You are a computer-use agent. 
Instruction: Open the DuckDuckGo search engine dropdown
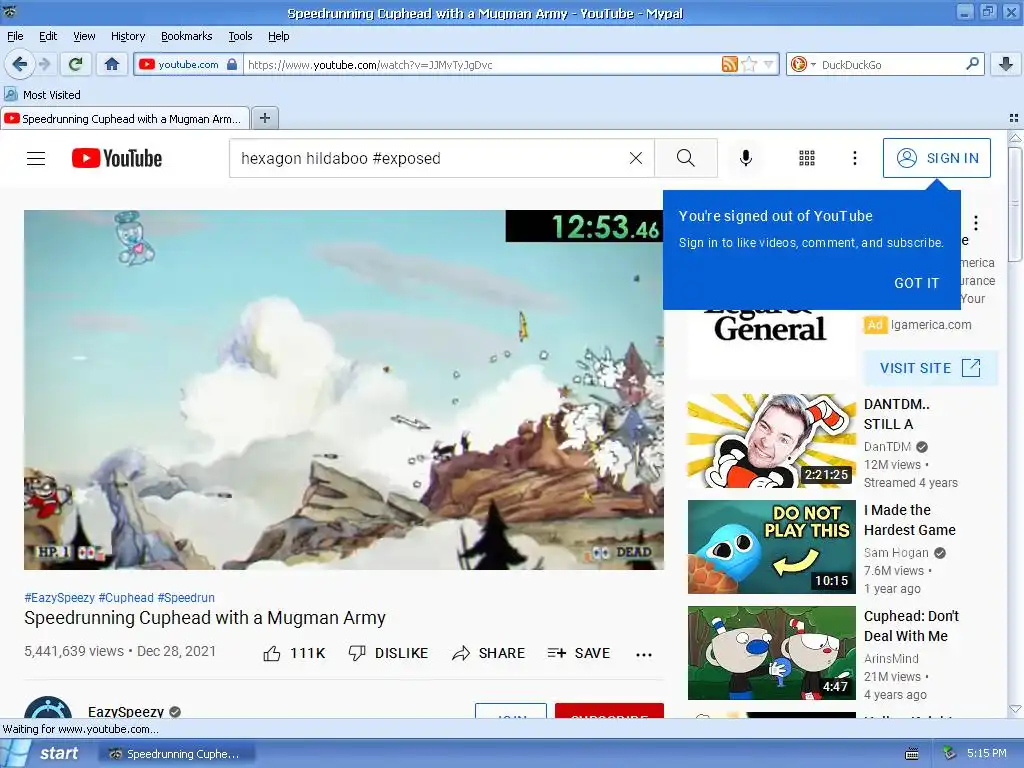coord(803,64)
